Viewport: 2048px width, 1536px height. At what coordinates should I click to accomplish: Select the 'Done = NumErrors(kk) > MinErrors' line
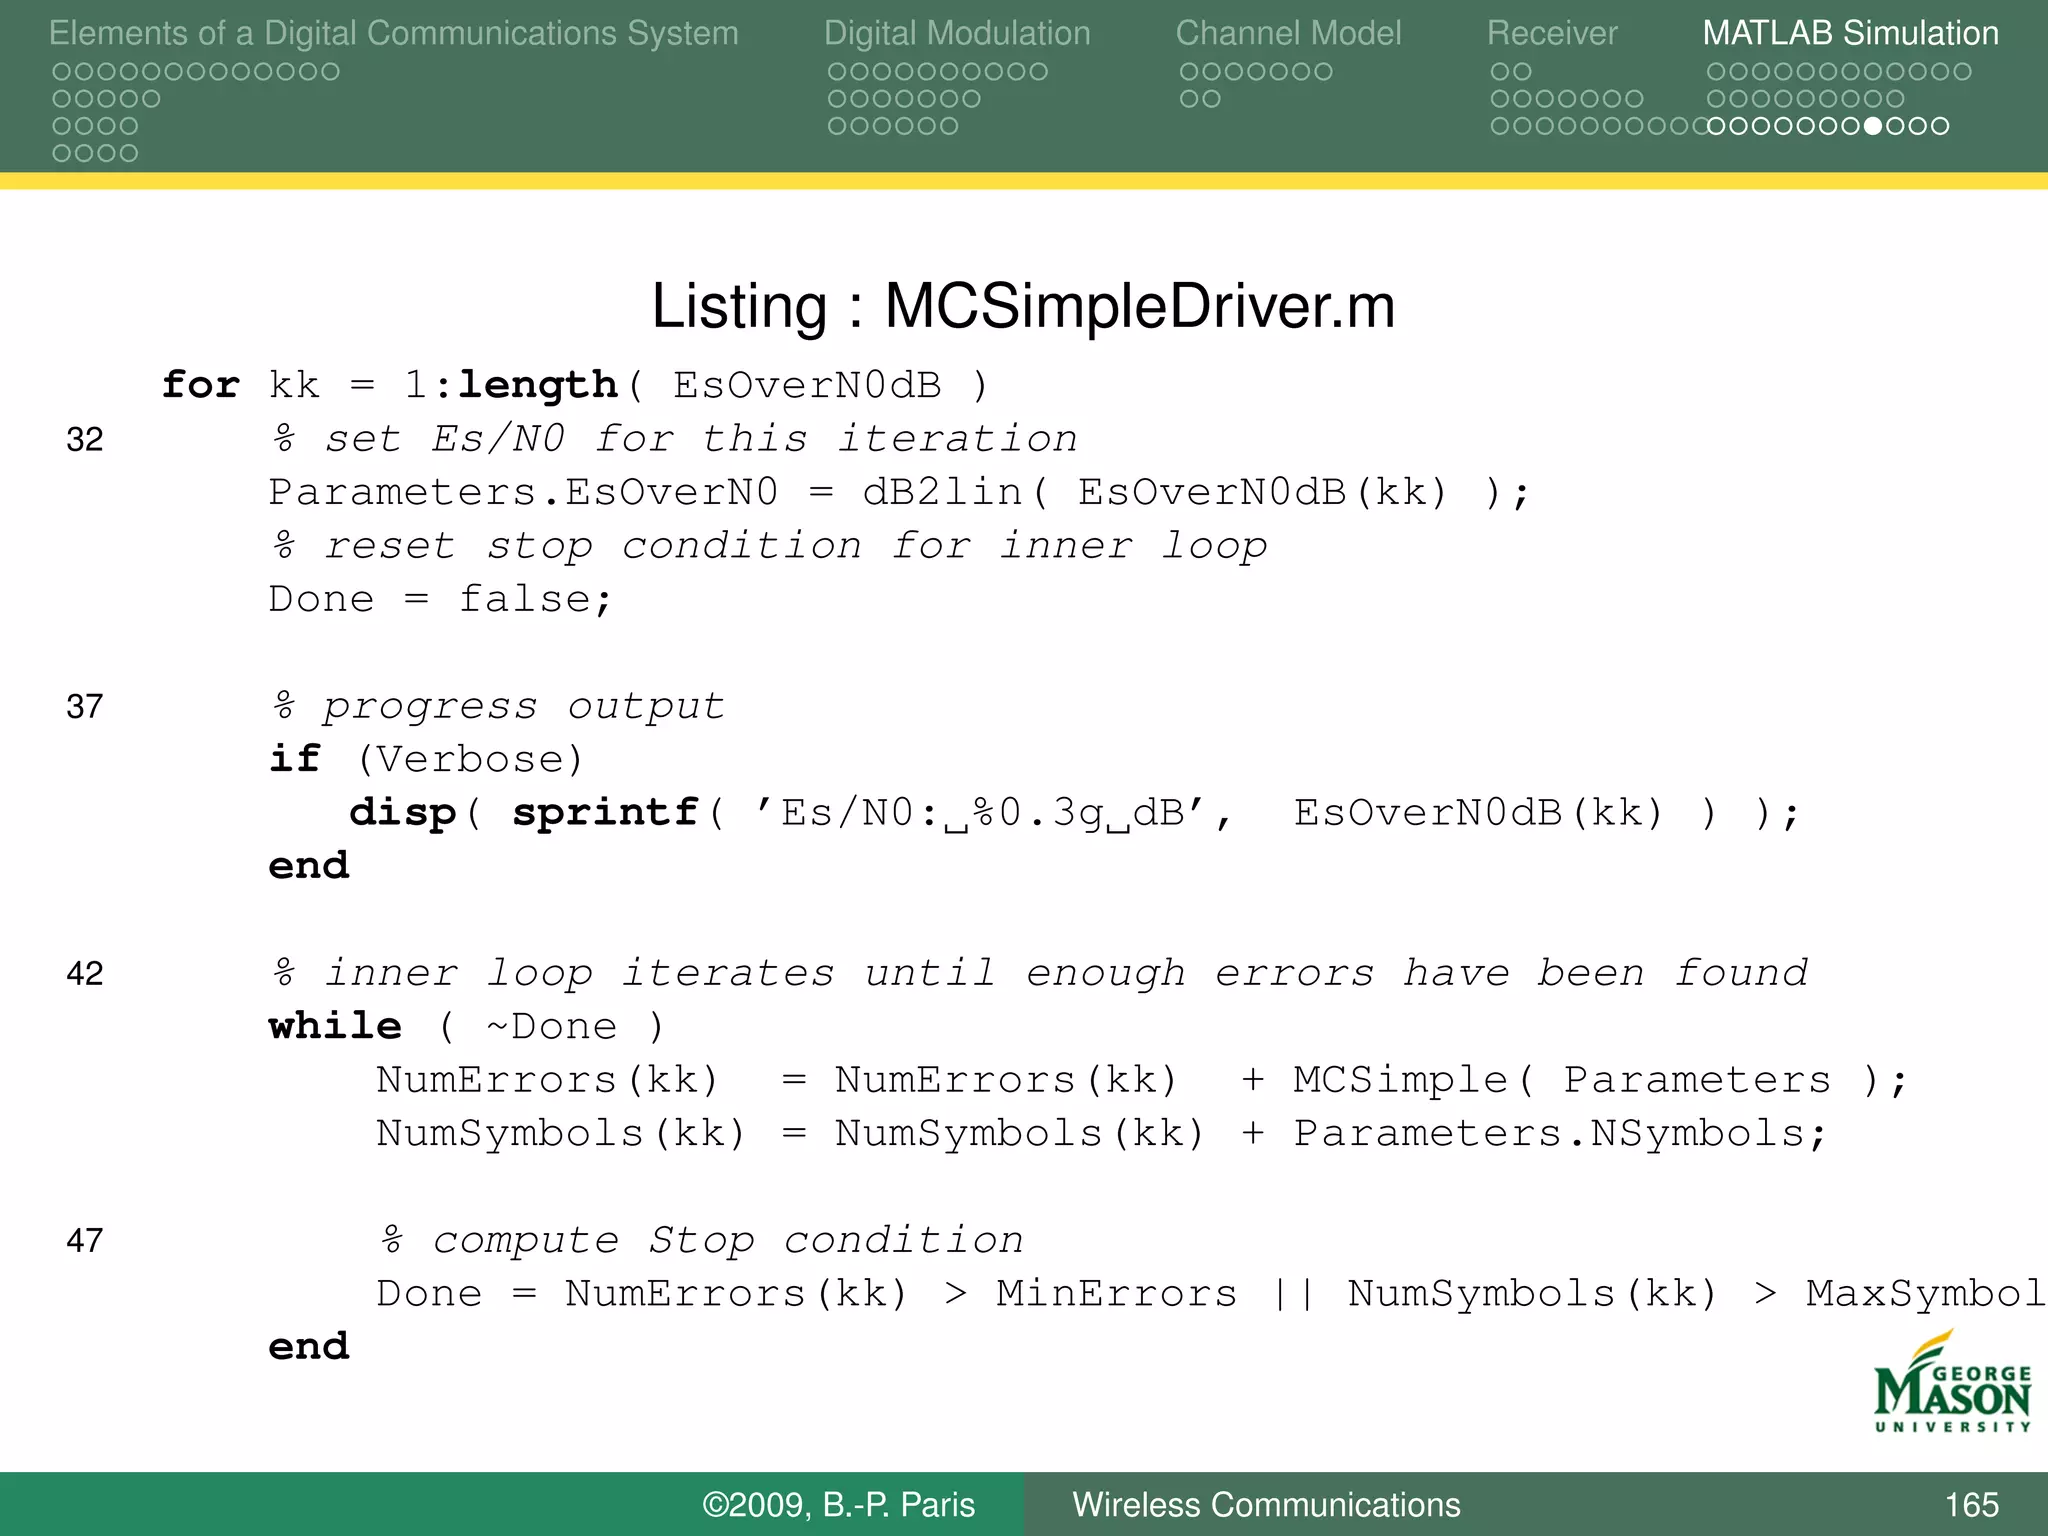(1211, 1294)
